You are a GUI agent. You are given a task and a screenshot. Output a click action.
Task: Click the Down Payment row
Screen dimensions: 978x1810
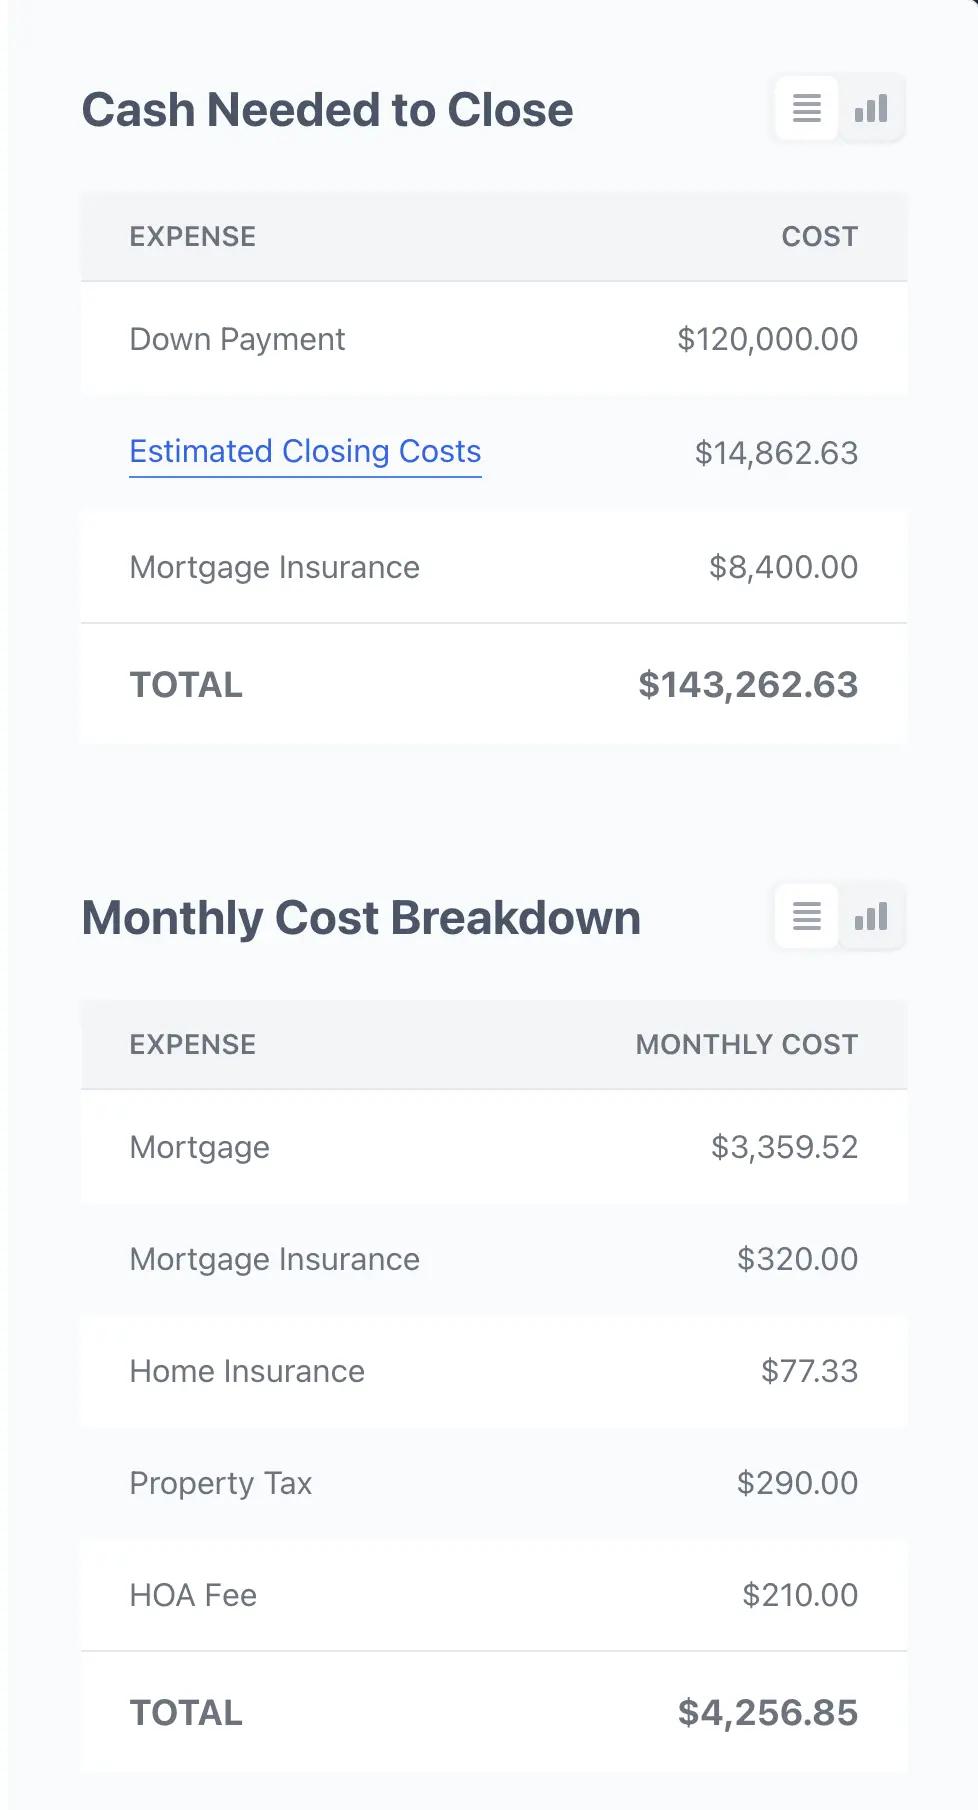tap(494, 339)
